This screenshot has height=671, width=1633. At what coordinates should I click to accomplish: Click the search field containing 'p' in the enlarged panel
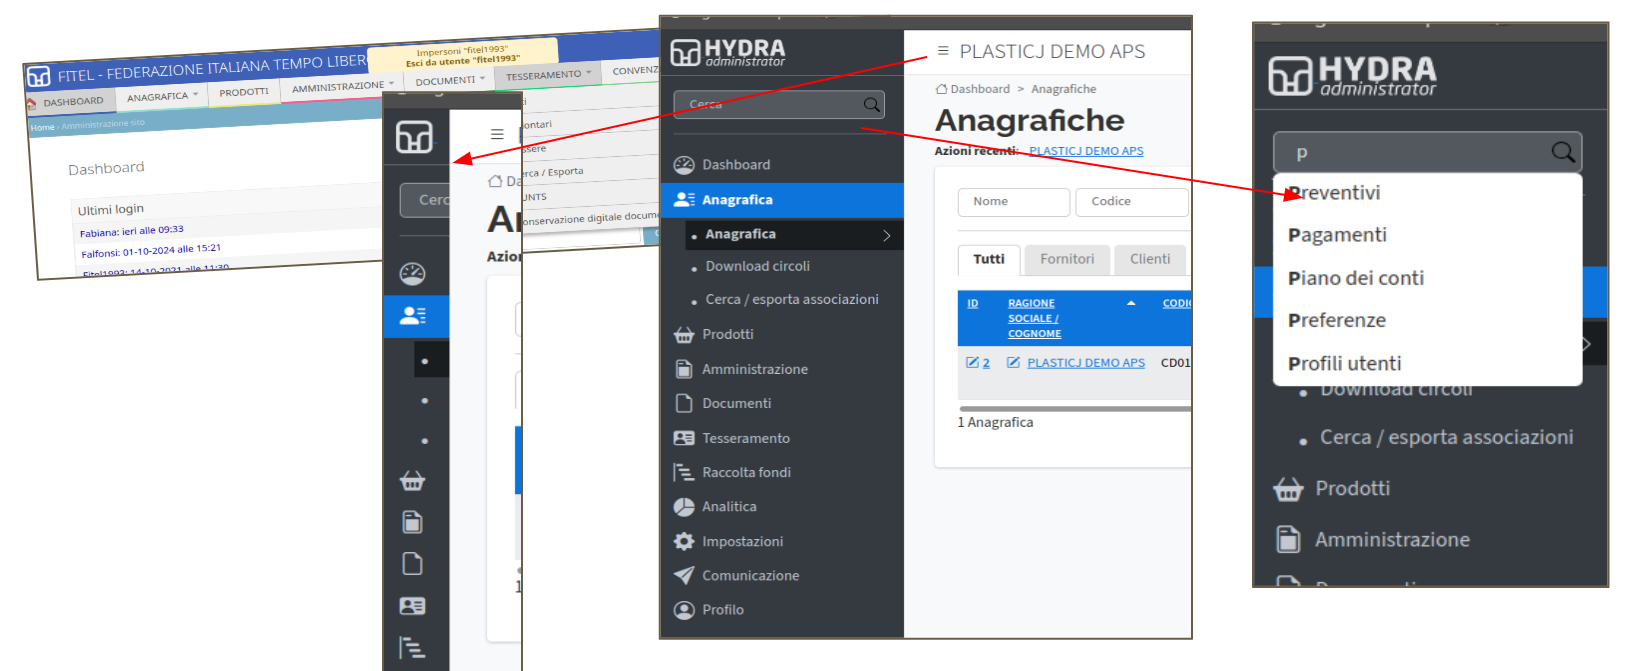pos(1427,152)
